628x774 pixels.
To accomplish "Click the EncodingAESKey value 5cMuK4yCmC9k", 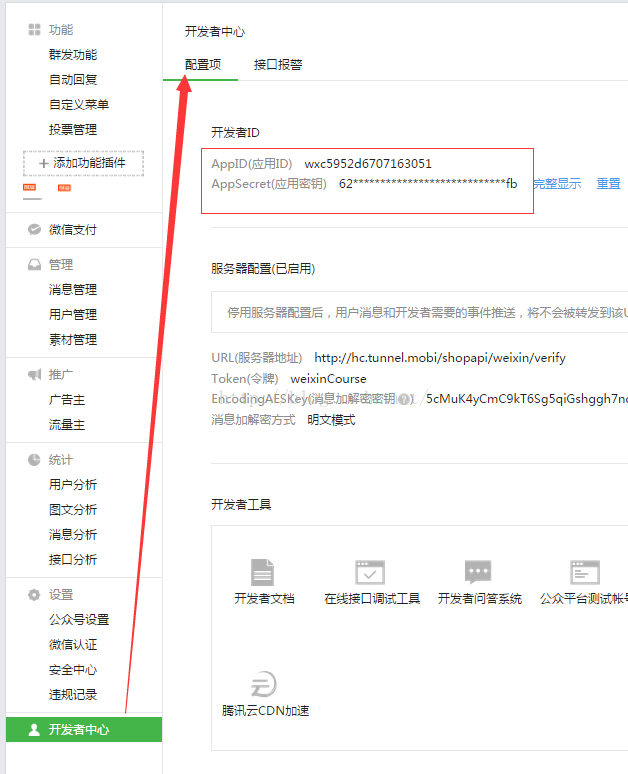I will click(x=527, y=399).
